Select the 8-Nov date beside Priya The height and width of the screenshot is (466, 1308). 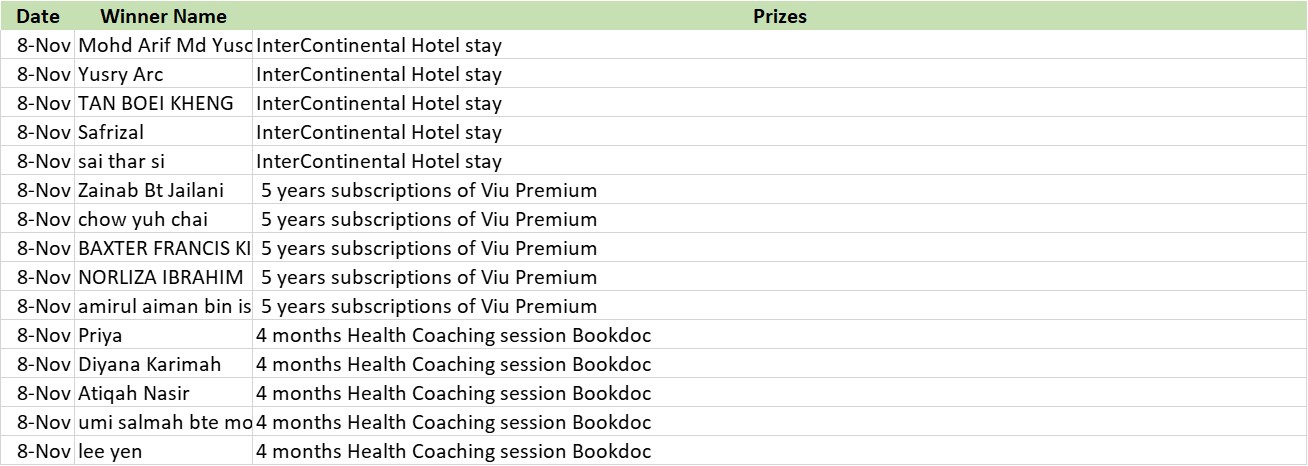(x=44, y=335)
